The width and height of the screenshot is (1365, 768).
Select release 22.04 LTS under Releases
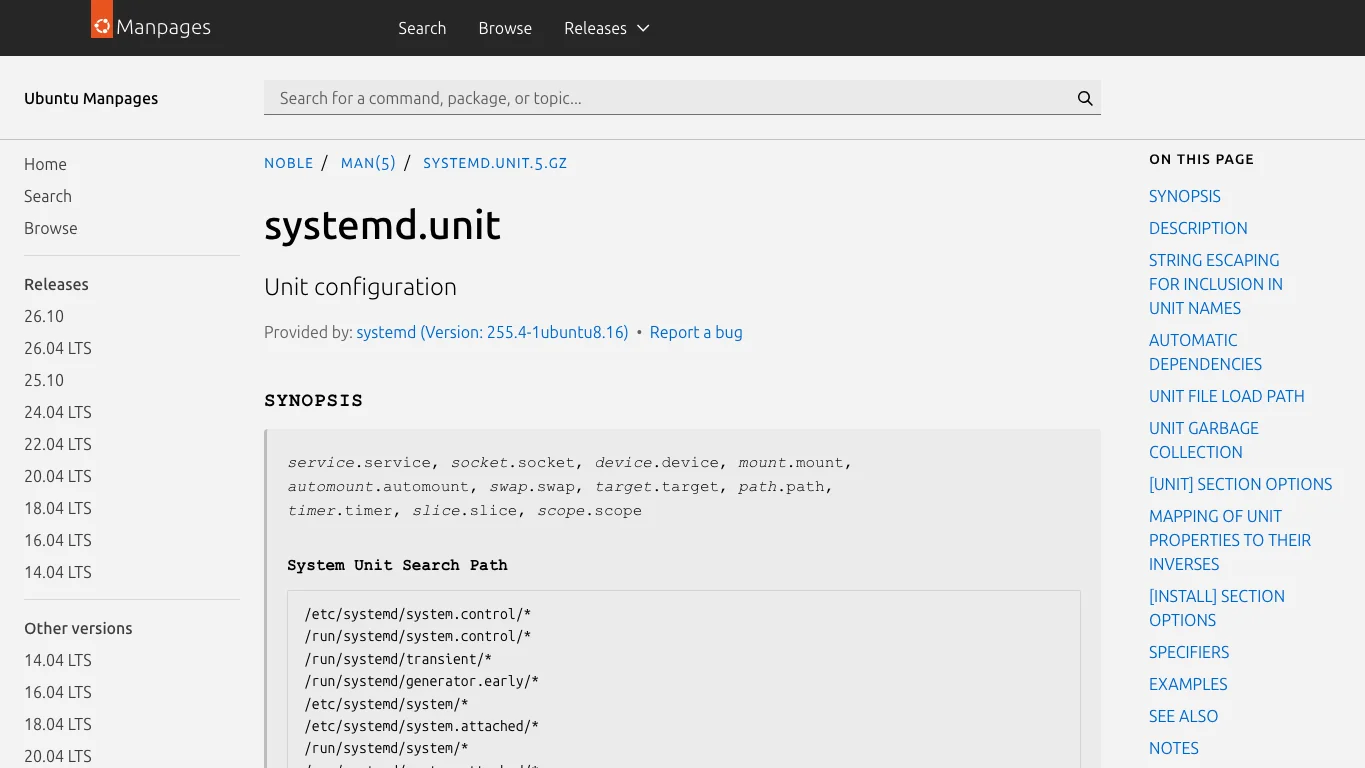[58, 444]
